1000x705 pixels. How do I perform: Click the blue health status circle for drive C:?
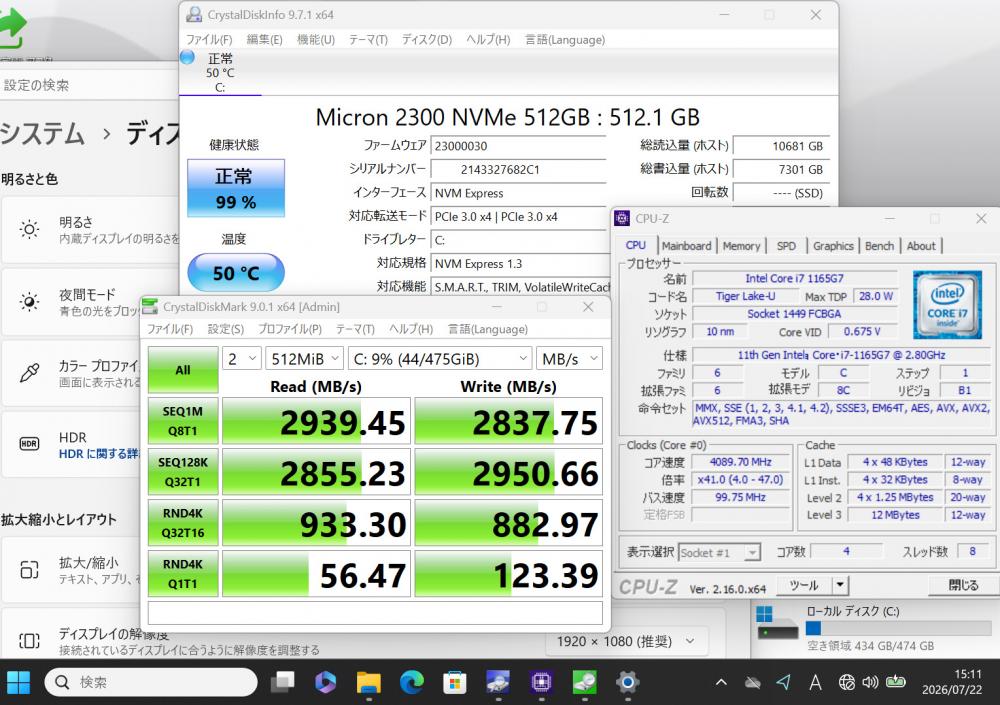188,57
